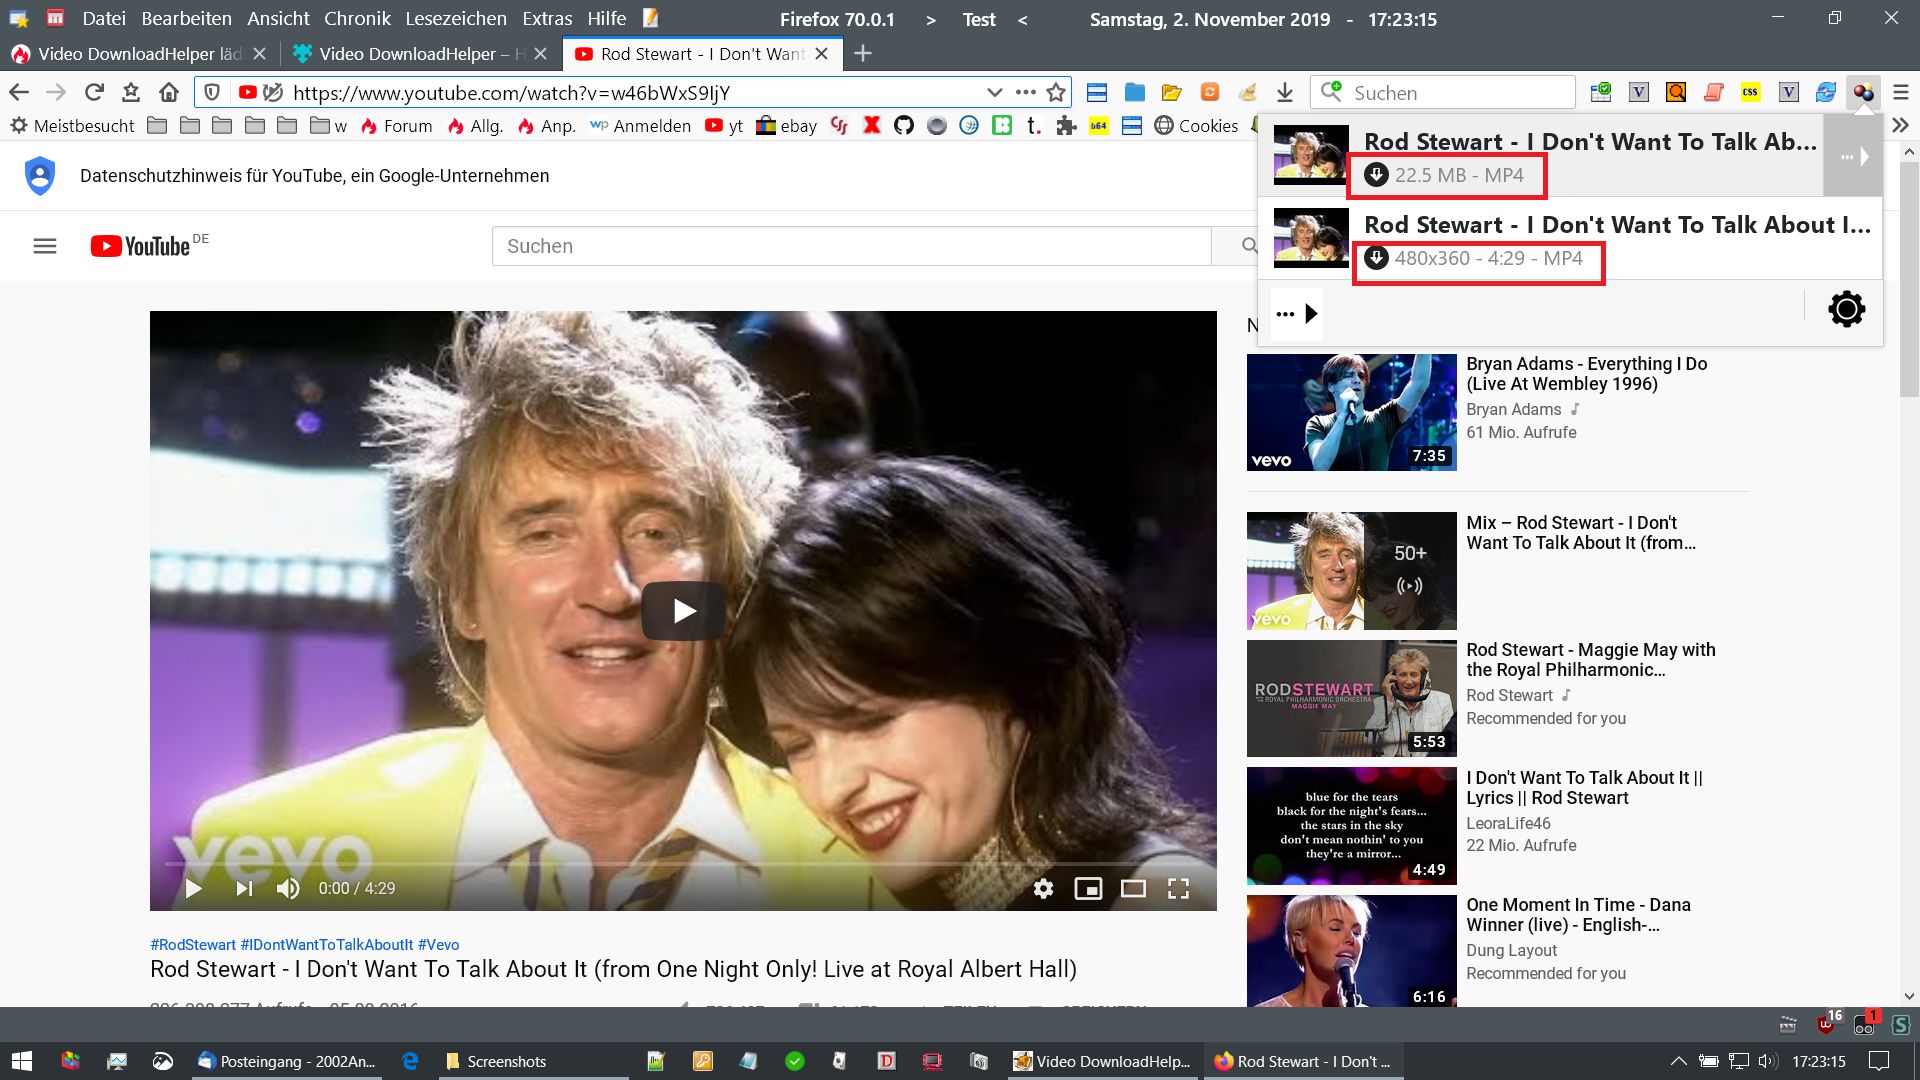
Task: Open Video DownloadHelper settings gear
Action: pos(1846,309)
